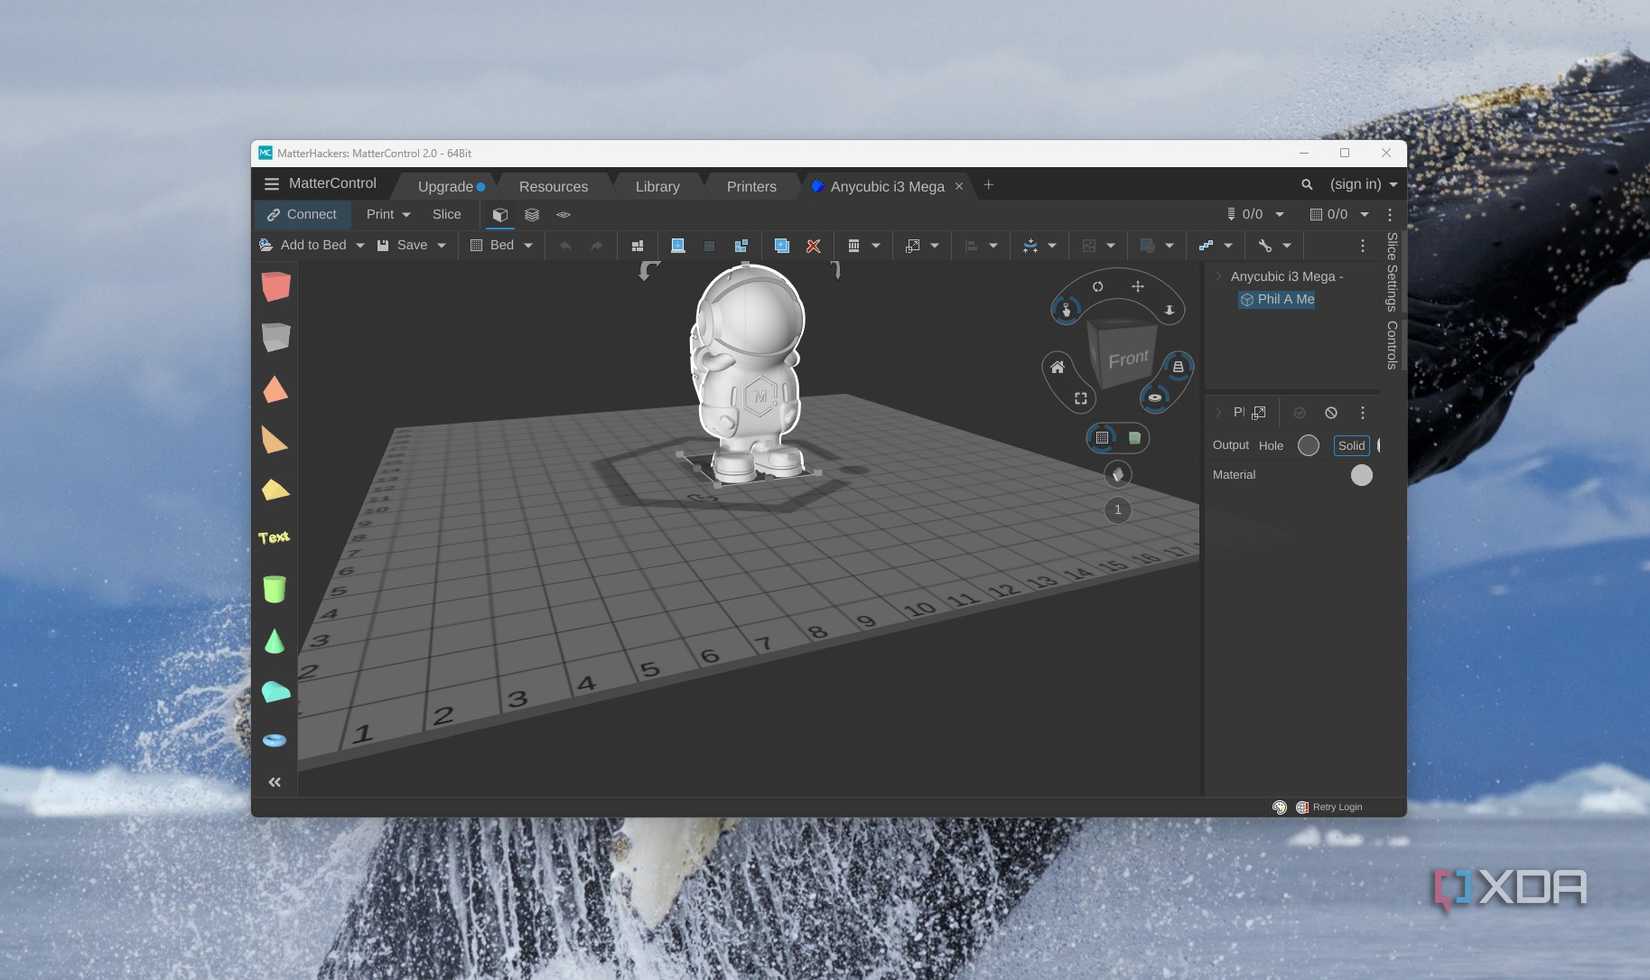Expand the Anycubic i3 Mega tree item

[1217, 276]
